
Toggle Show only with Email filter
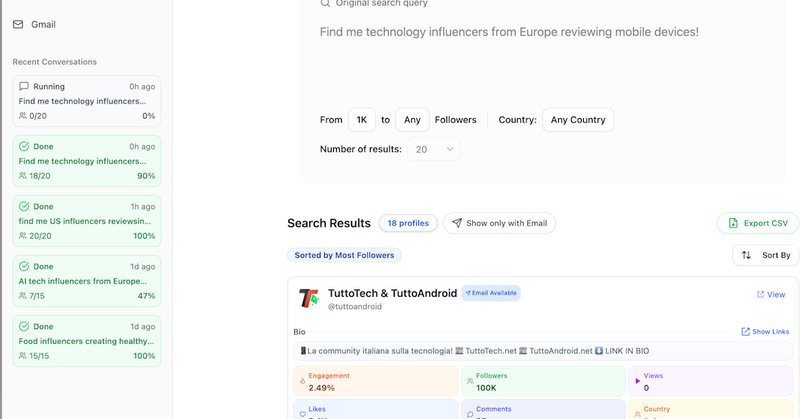(x=499, y=223)
